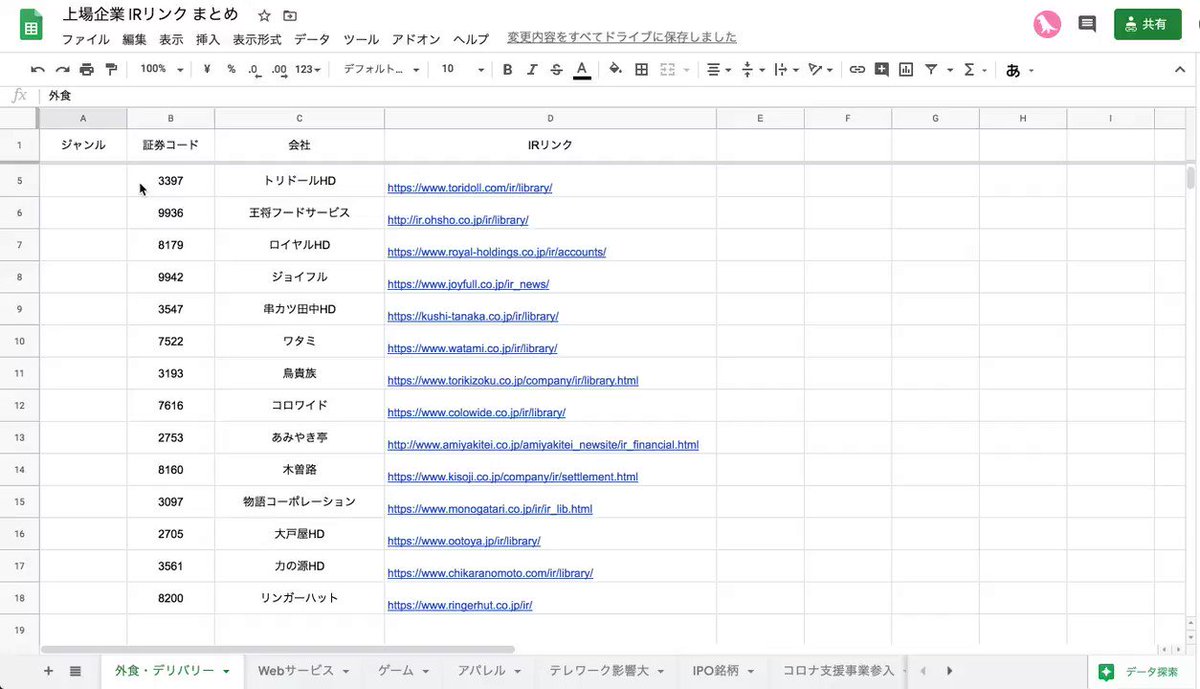The width and height of the screenshot is (1200, 689).
Task: Open the 挿入 menu
Action: point(208,39)
